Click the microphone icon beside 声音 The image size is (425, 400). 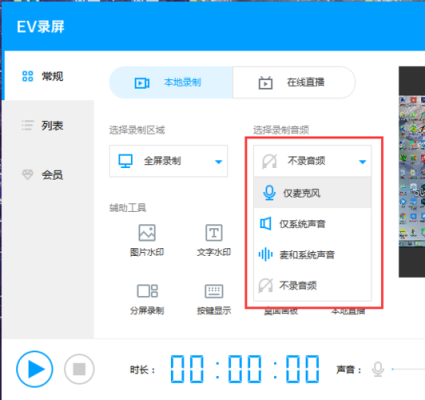coord(378,369)
